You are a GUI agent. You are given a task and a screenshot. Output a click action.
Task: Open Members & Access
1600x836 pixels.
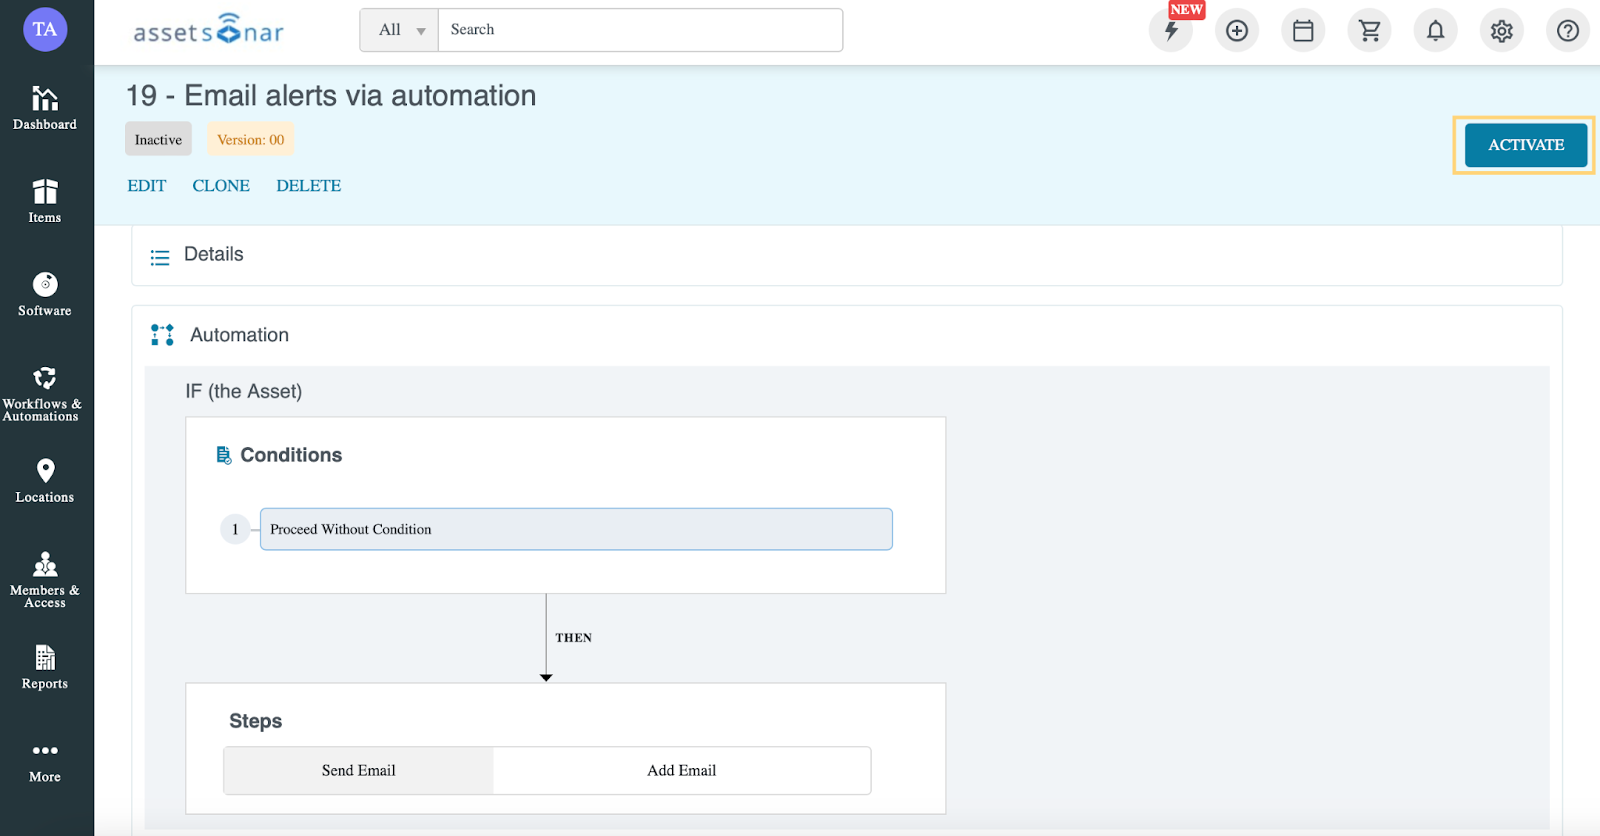[45, 579]
